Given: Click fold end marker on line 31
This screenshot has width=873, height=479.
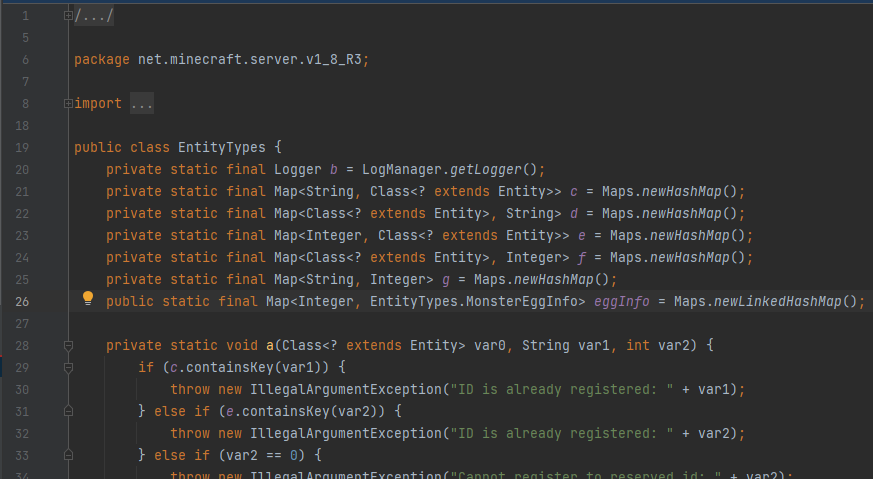Looking at the screenshot, I should click(x=68, y=411).
